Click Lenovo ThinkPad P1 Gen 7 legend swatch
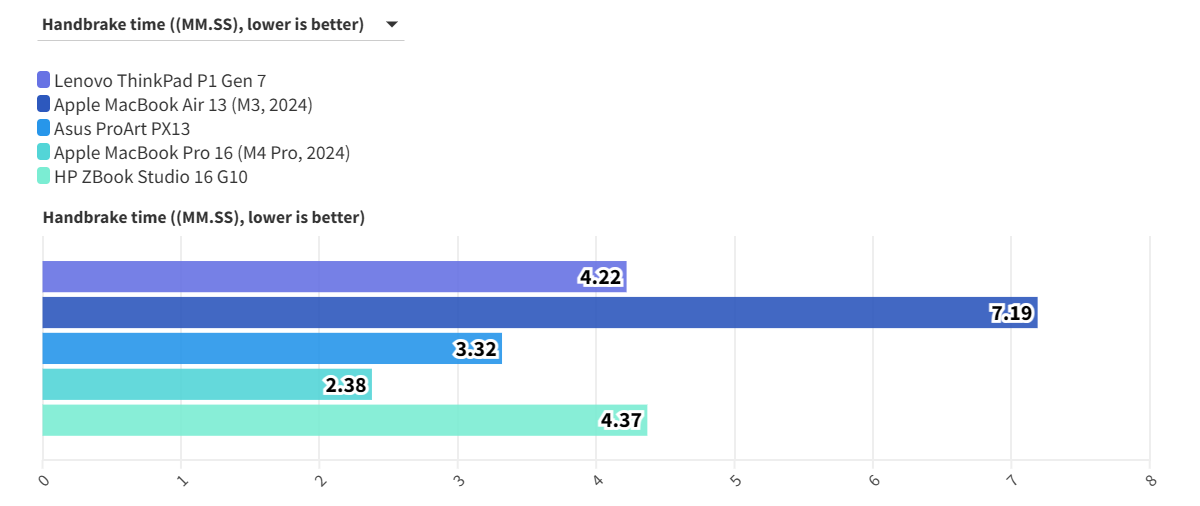 43,80
